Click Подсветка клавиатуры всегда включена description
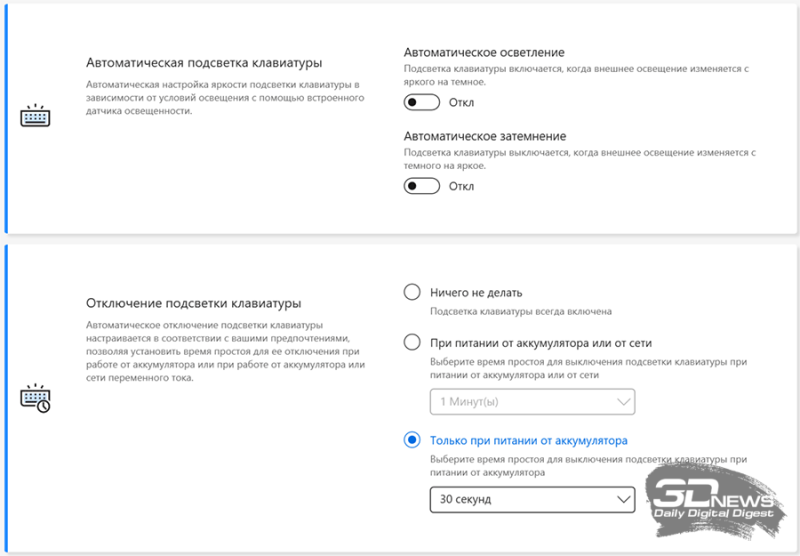 pos(520,311)
